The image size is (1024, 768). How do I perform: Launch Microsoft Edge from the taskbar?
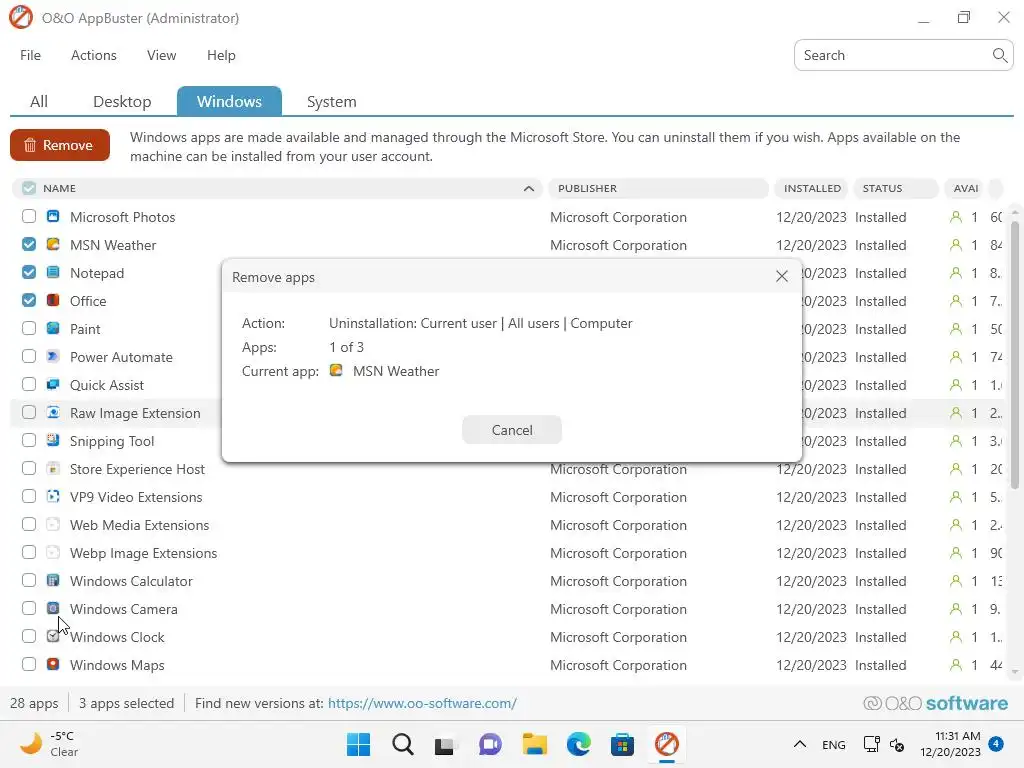pos(579,744)
